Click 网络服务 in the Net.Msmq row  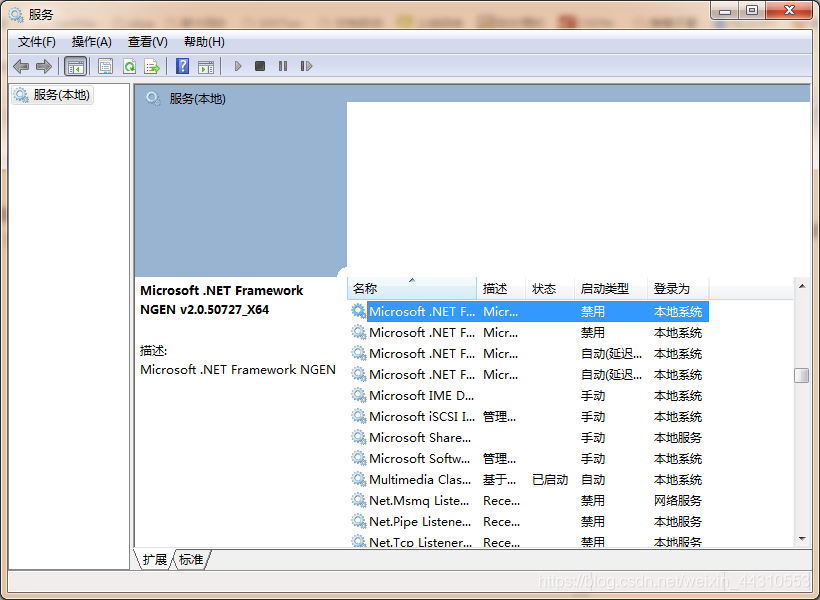pos(678,501)
